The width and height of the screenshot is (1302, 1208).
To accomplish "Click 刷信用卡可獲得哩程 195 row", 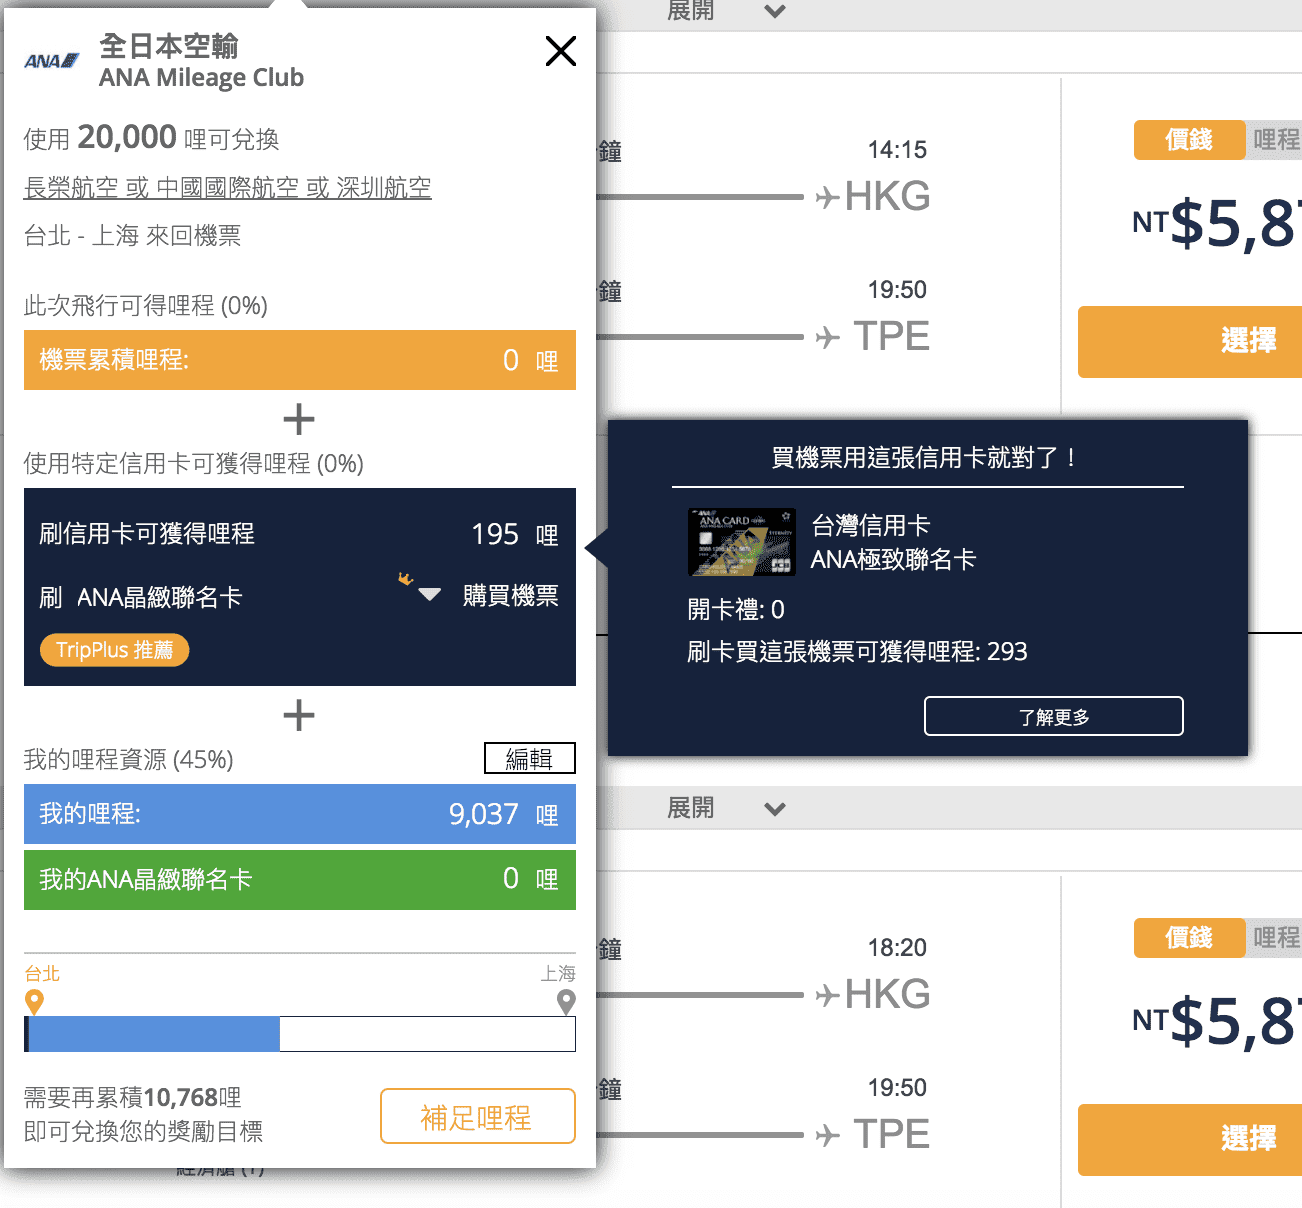I will point(300,534).
